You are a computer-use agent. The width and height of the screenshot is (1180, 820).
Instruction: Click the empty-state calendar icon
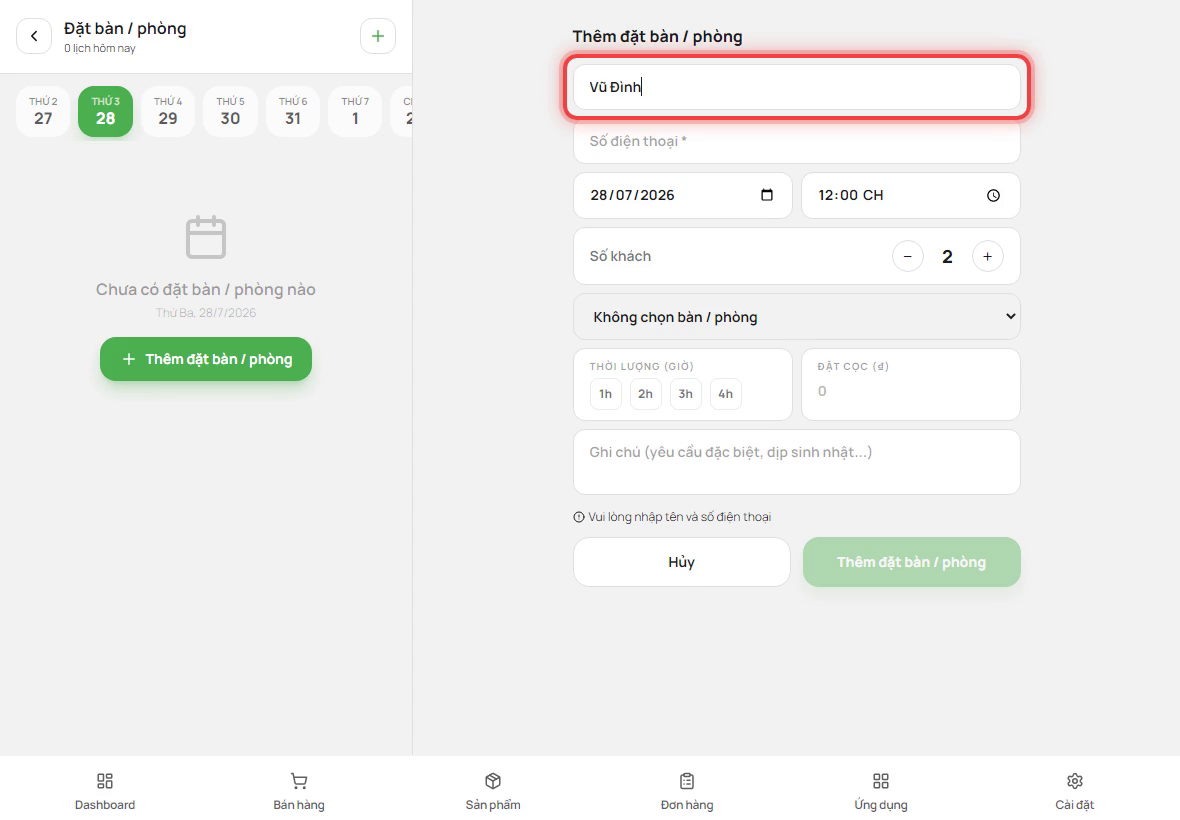coord(205,237)
